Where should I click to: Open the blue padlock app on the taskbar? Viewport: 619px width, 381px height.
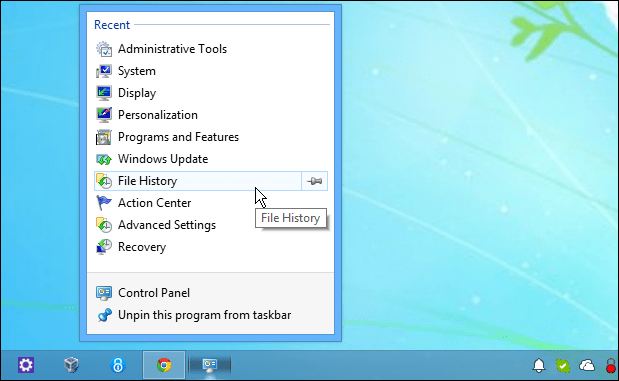pyautogui.click(x=118, y=365)
